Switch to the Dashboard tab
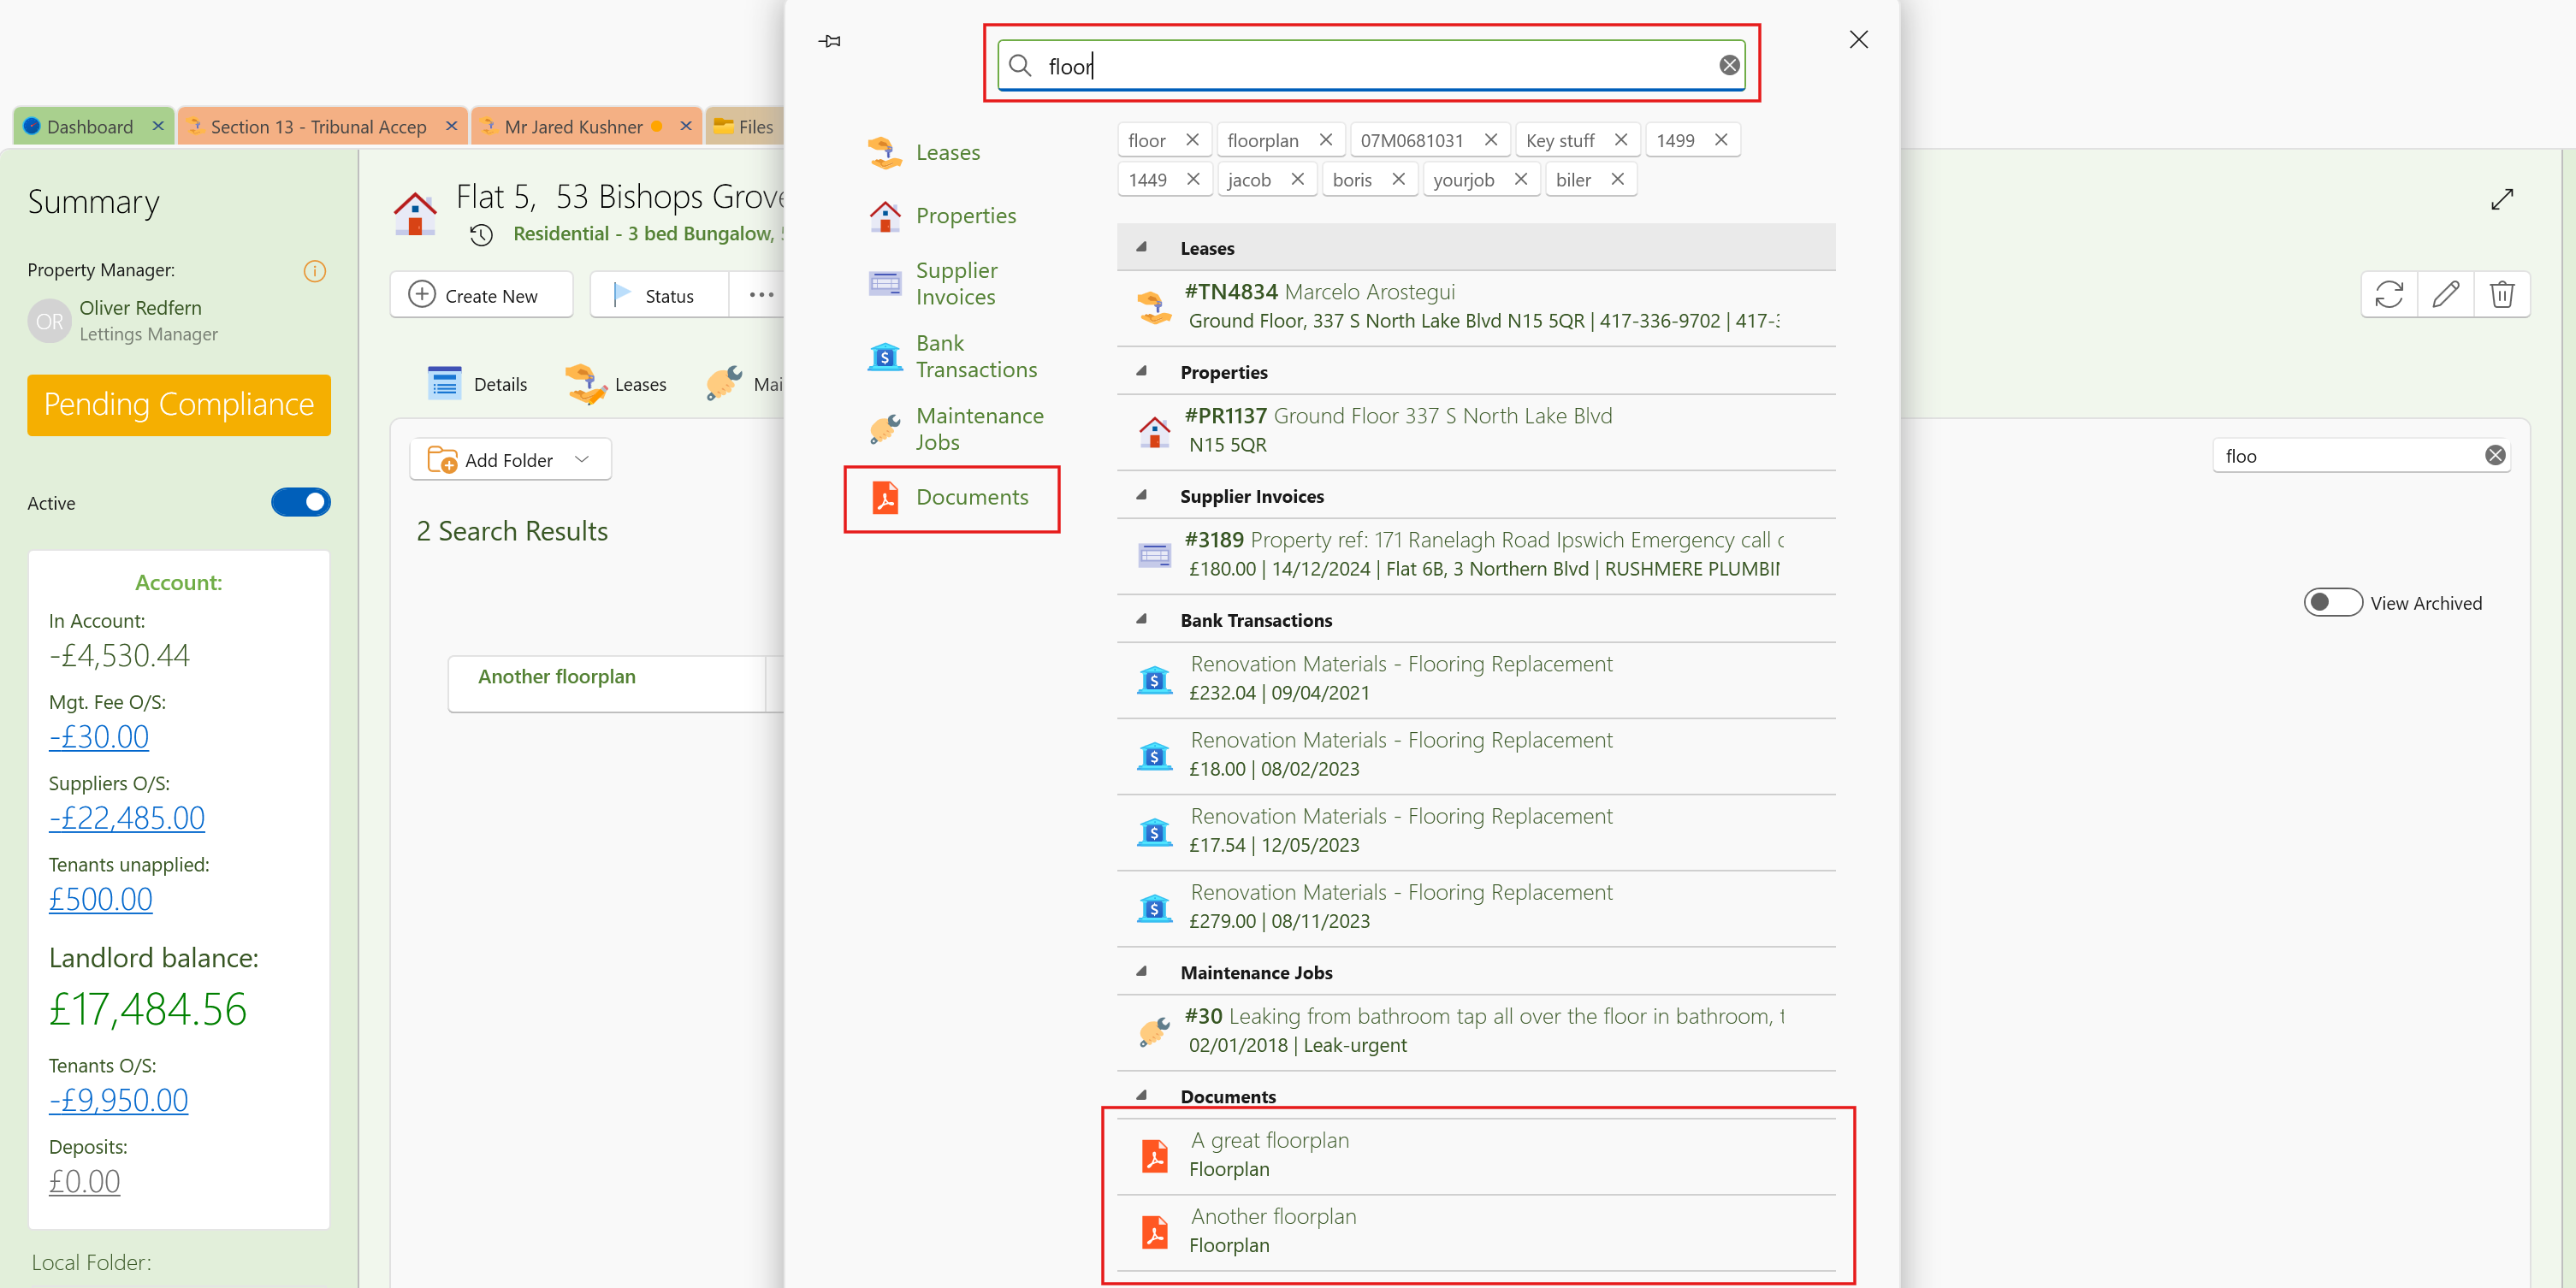 click(89, 127)
